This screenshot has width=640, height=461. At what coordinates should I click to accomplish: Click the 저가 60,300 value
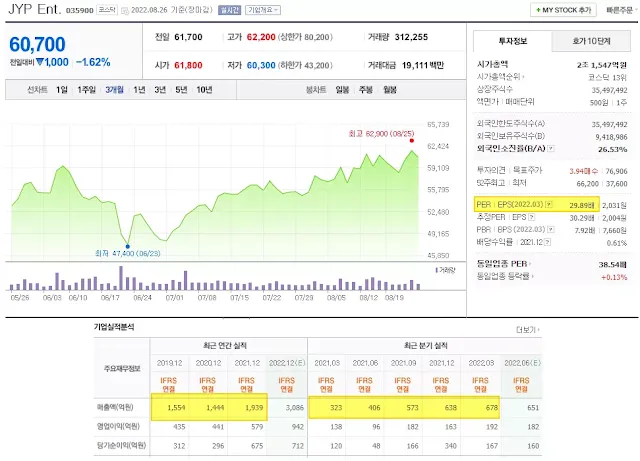pos(261,65)
